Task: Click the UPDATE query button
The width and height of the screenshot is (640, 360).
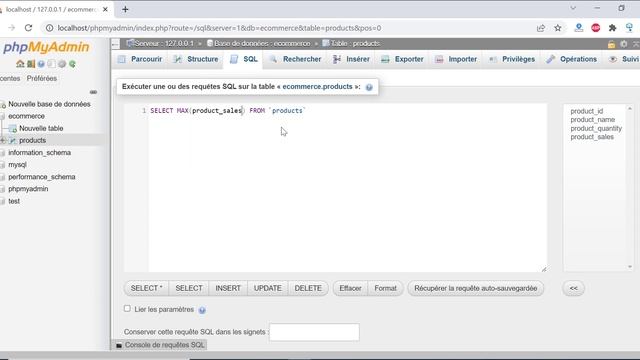Action: click(268, 289)
